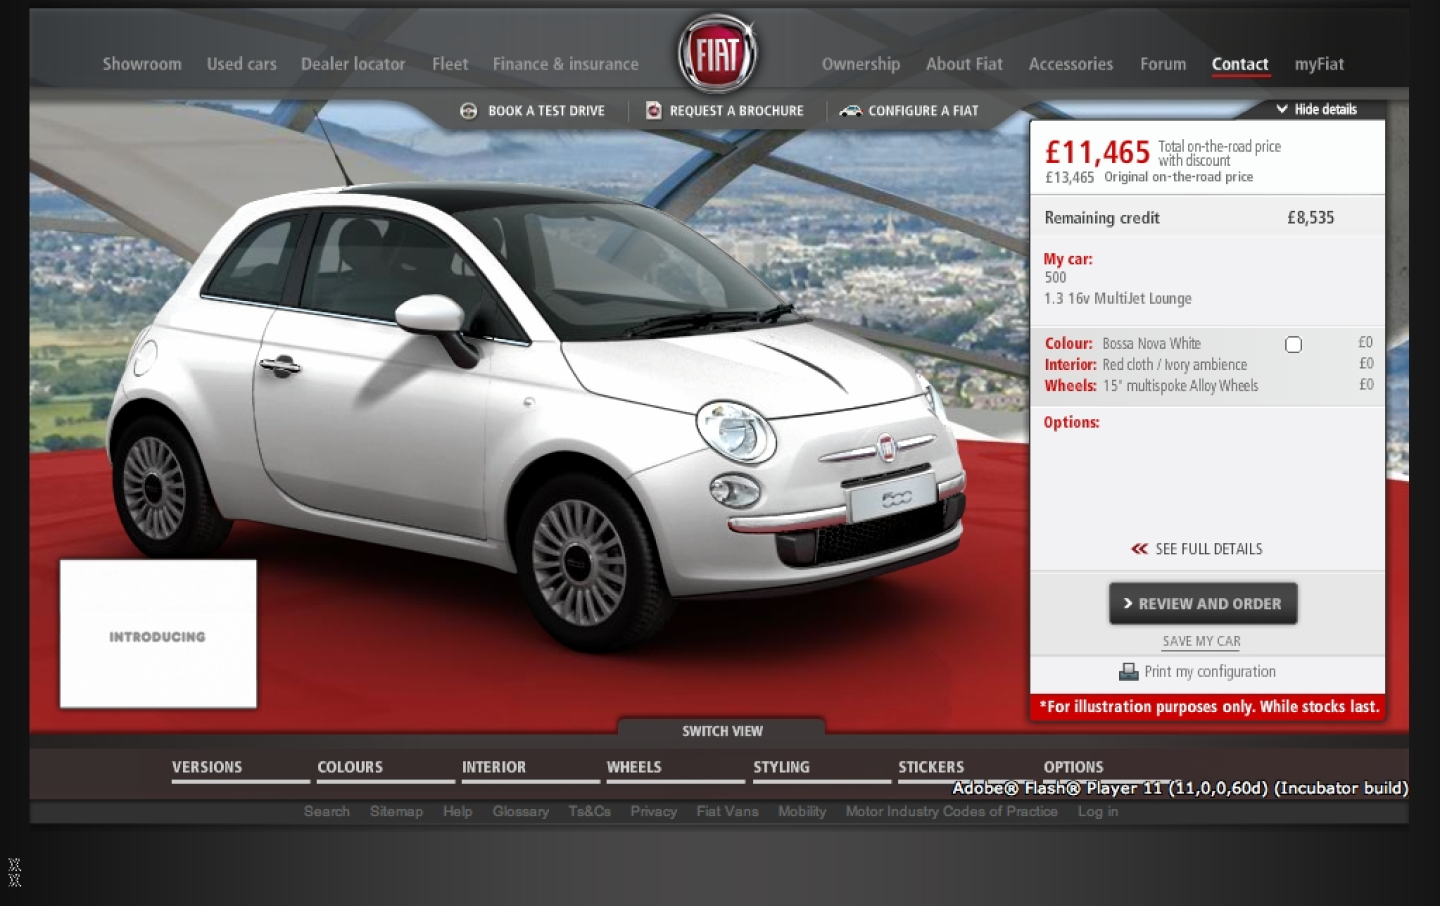Screen dimensions: 1440x906
Task: Open the Help footer link
Action: pyautogui.click(x=458, y=812)
